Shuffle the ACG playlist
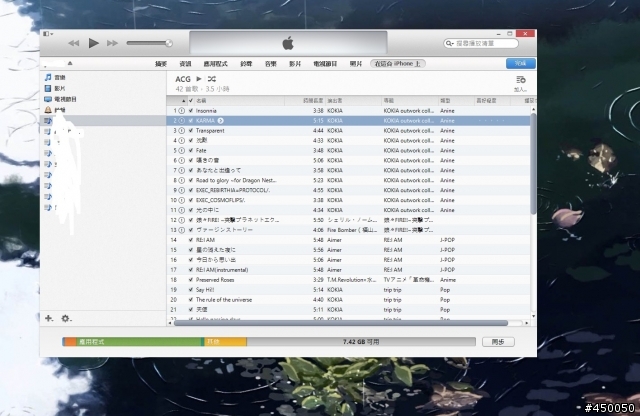The height and width of the screenshot is (416, 640). click(211, 79)
